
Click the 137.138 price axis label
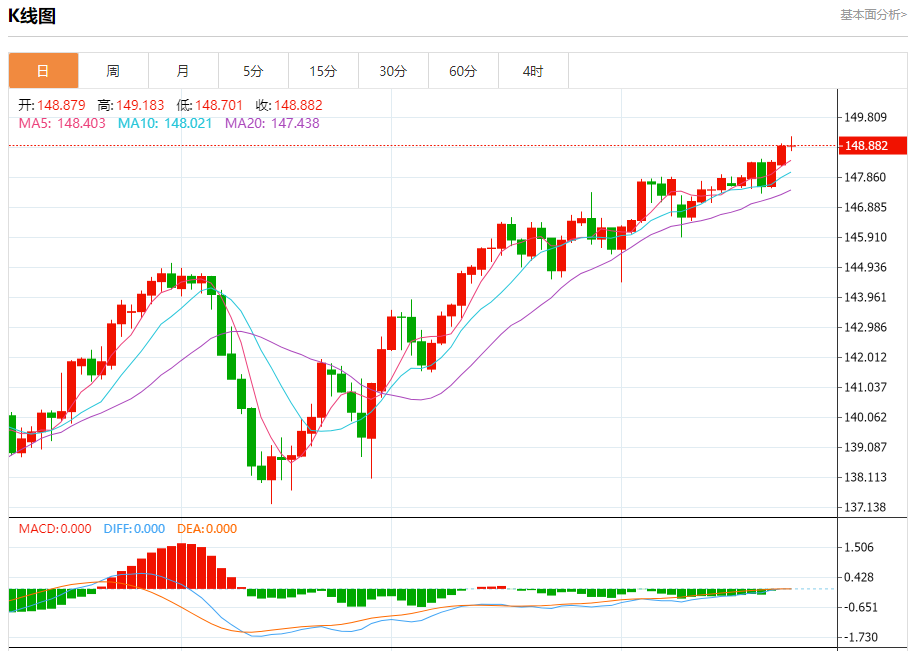click(866, 507)
